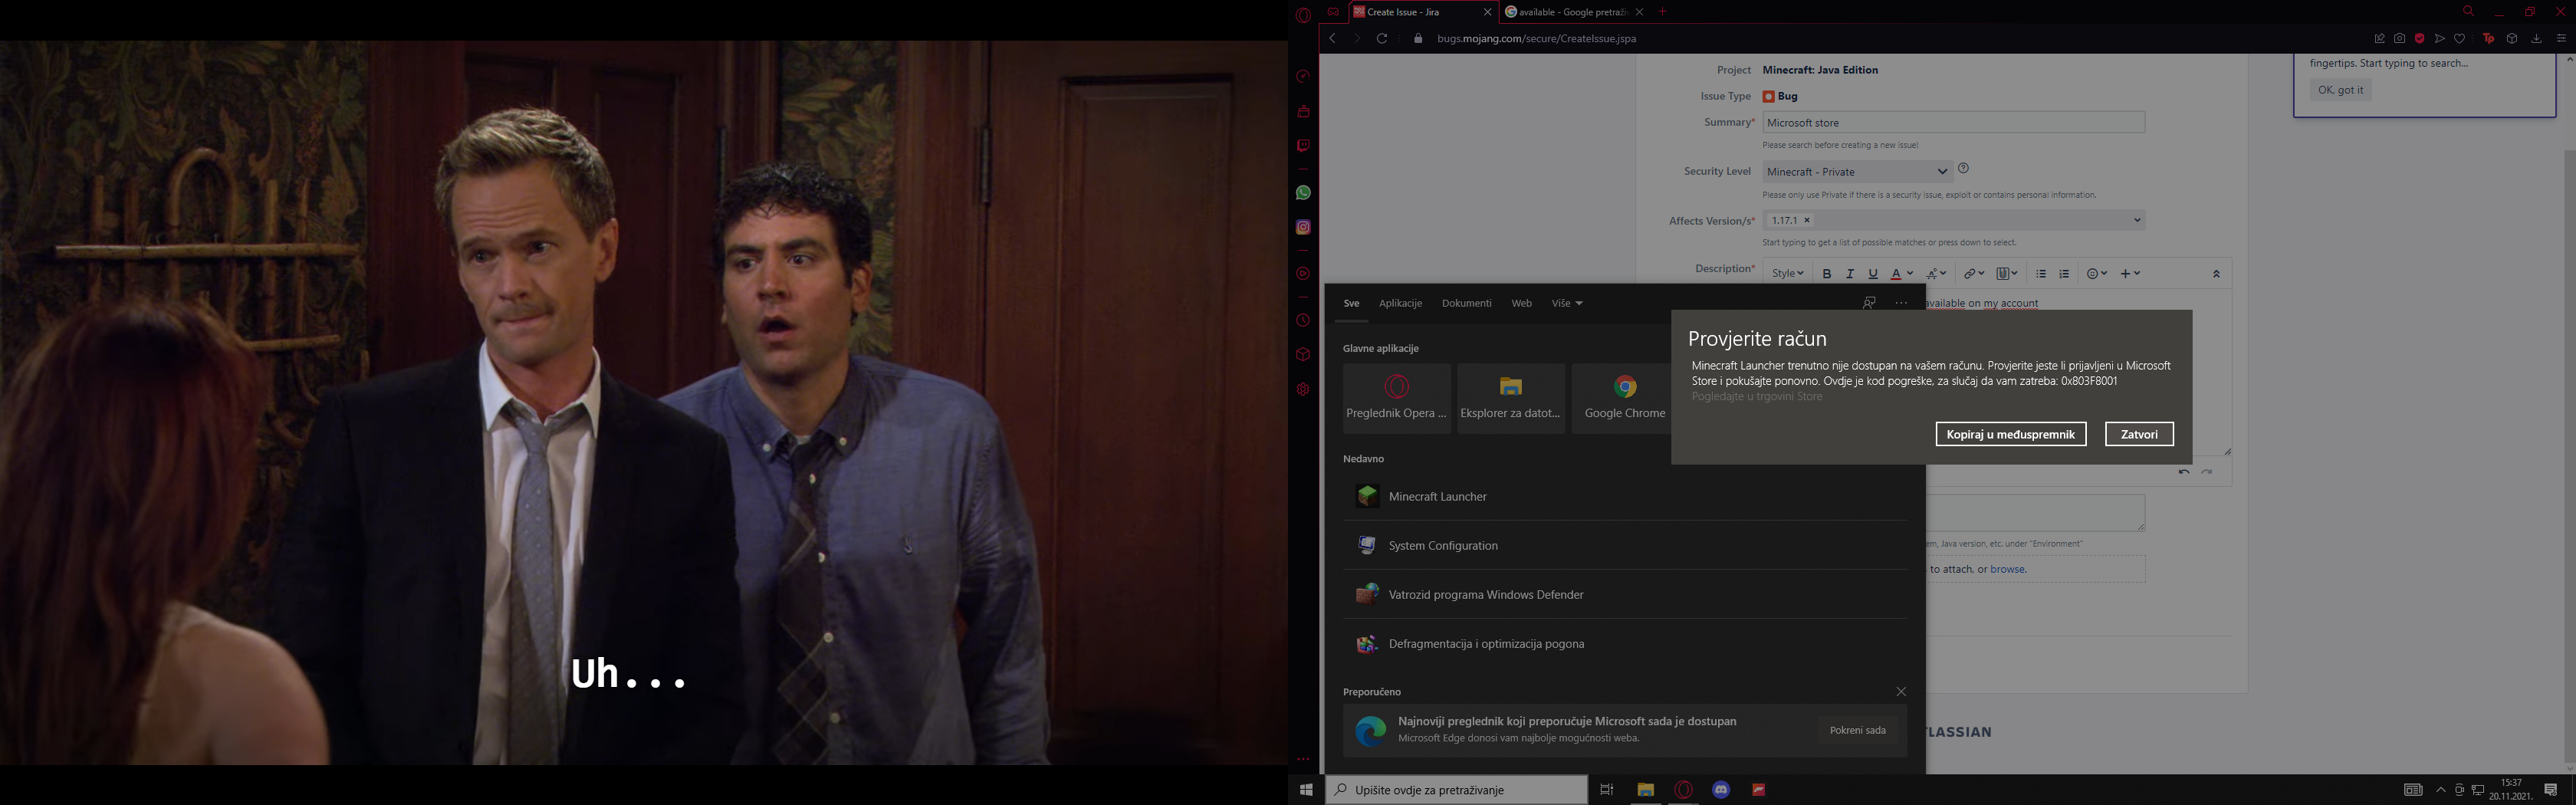Apply underline formatting in Description editor
Screen dimensions: 2576x805
(x=1873, y=274)
